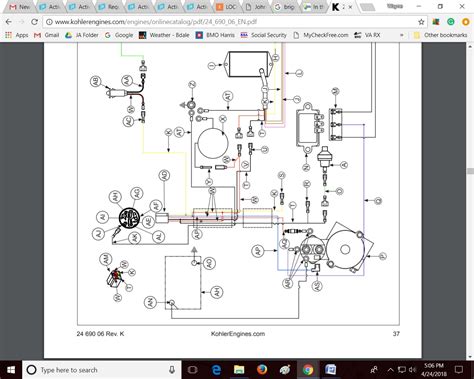Click the Cortana circle icon

31,370
